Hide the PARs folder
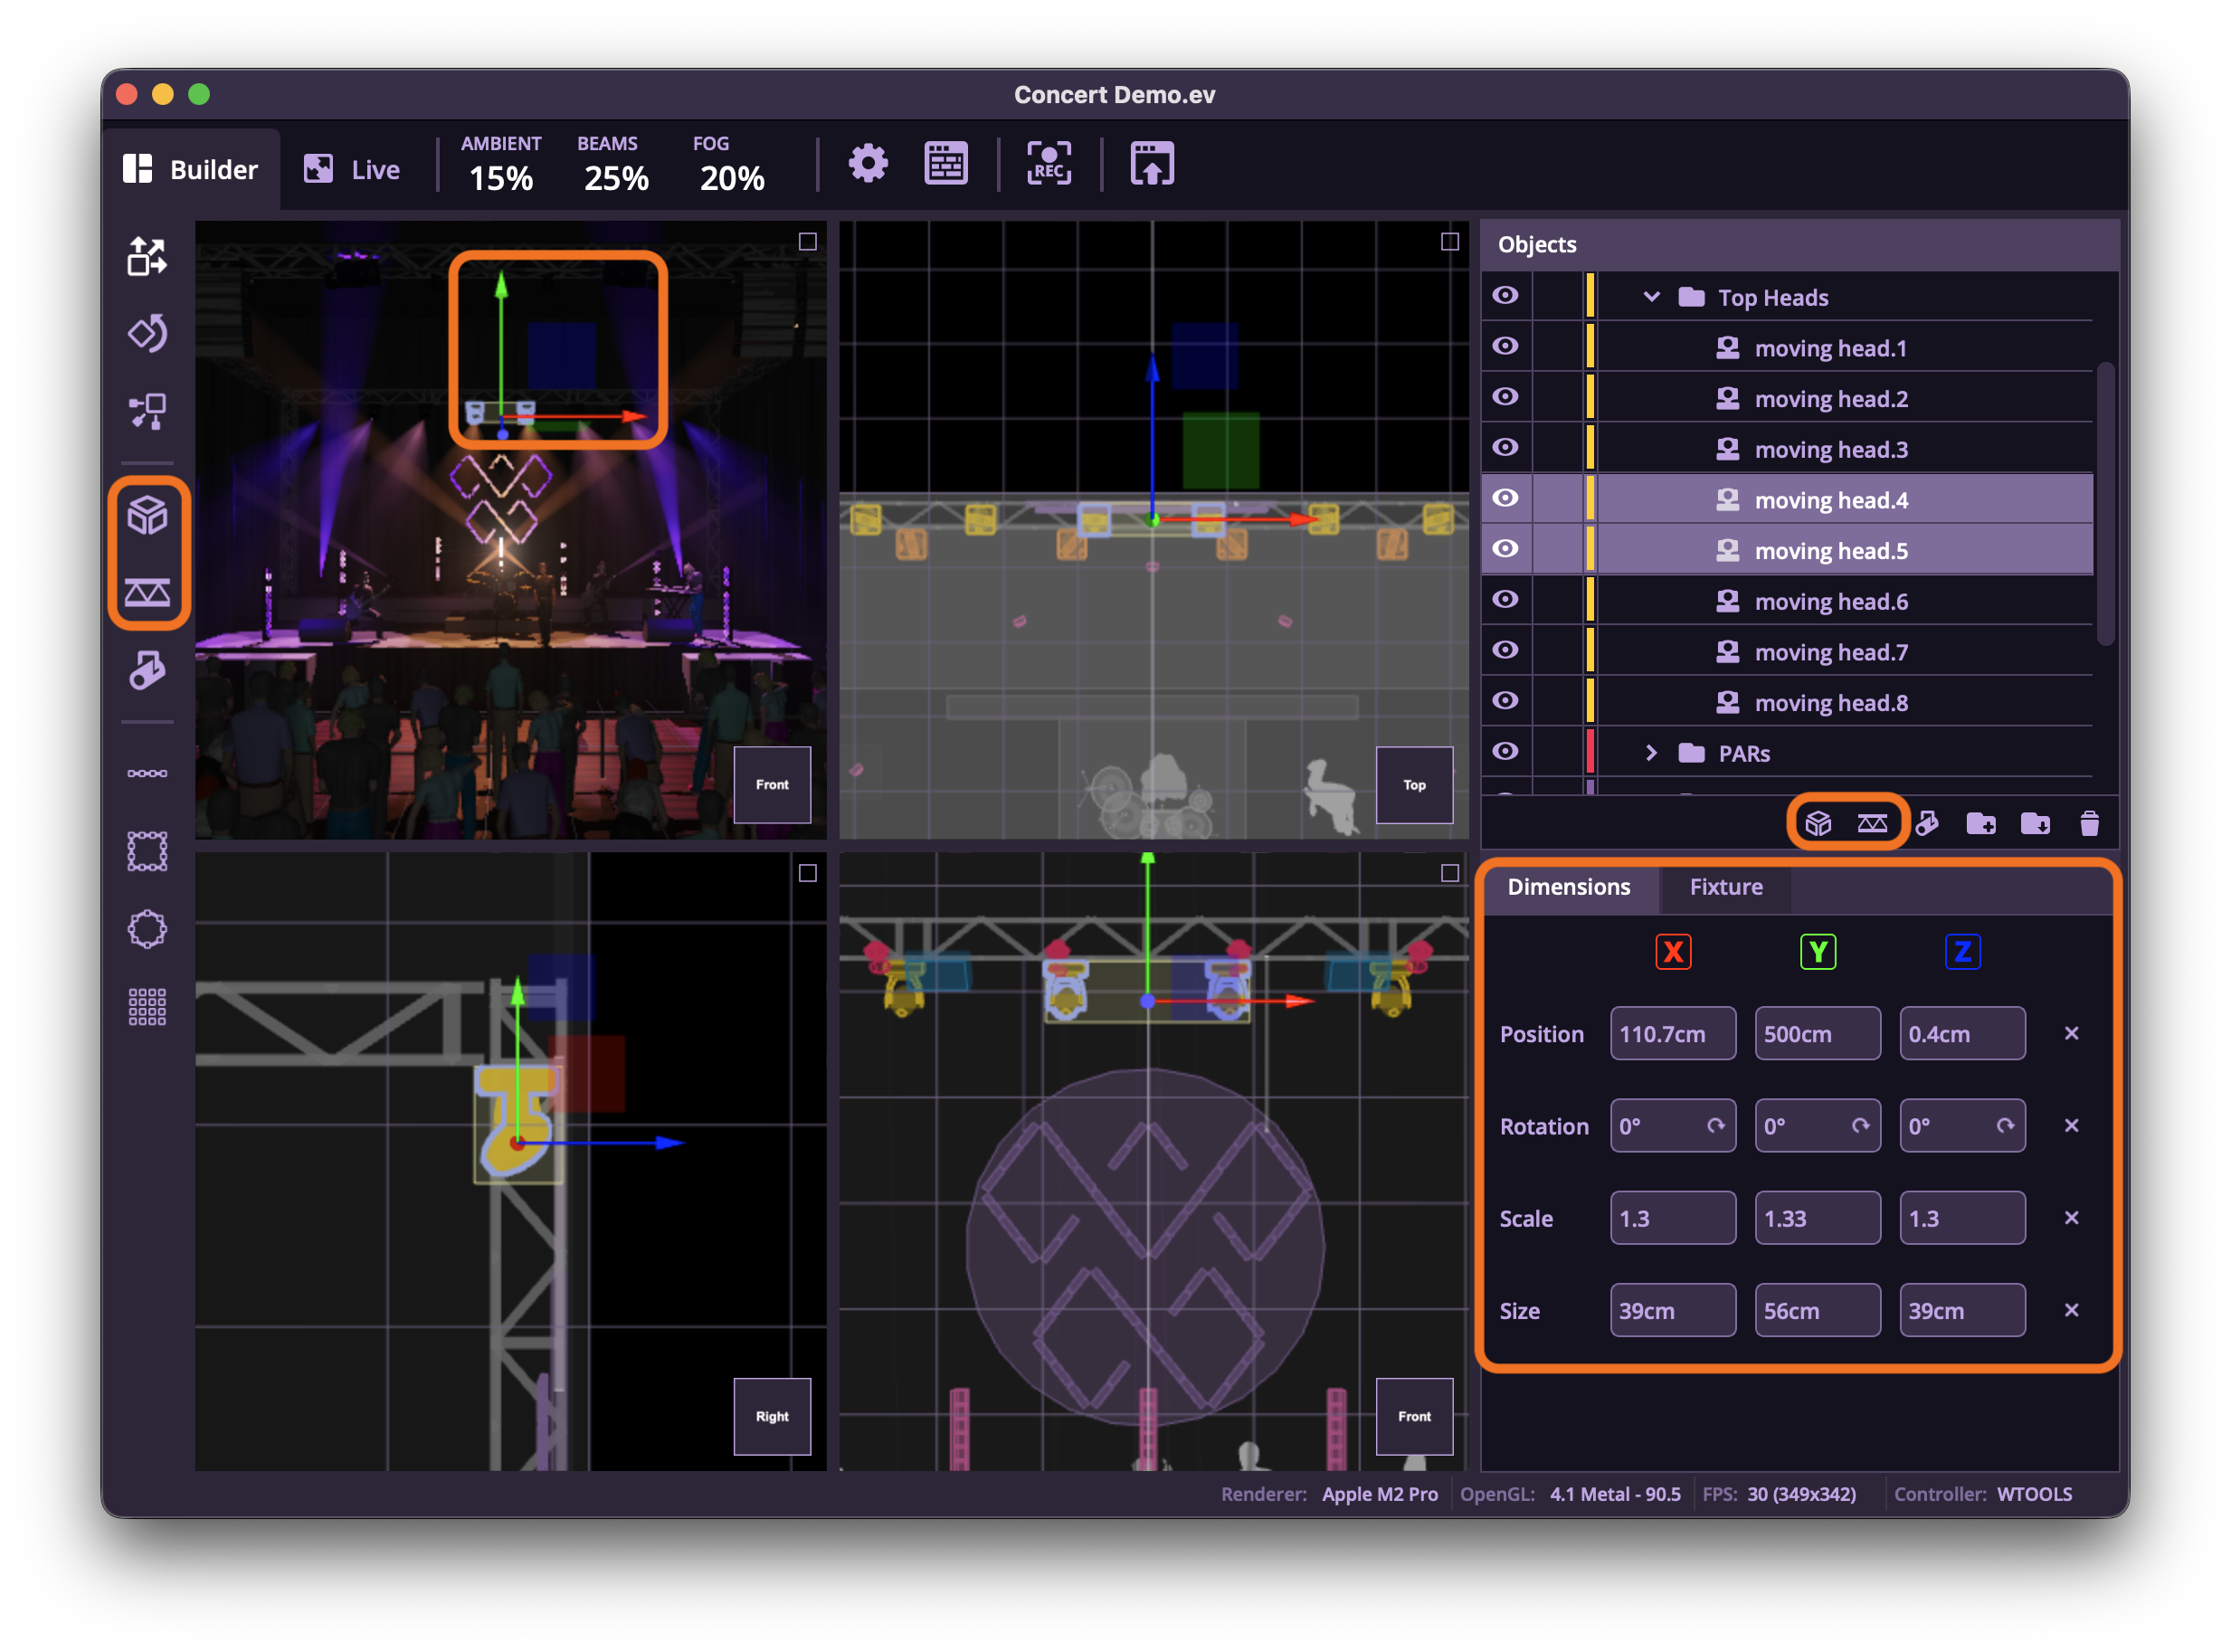 pyautogui.click(x=1505, y=752)
